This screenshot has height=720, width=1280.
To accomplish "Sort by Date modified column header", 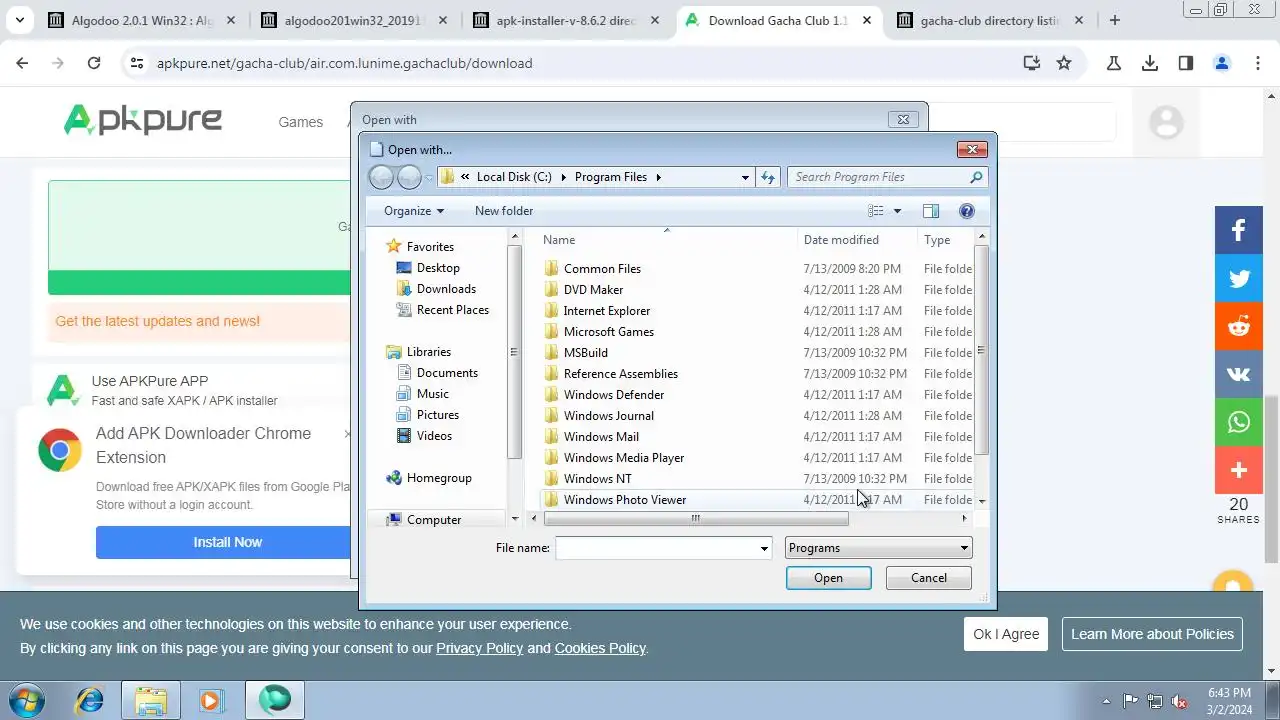I will pyautogui.click(x=841, y=240).
